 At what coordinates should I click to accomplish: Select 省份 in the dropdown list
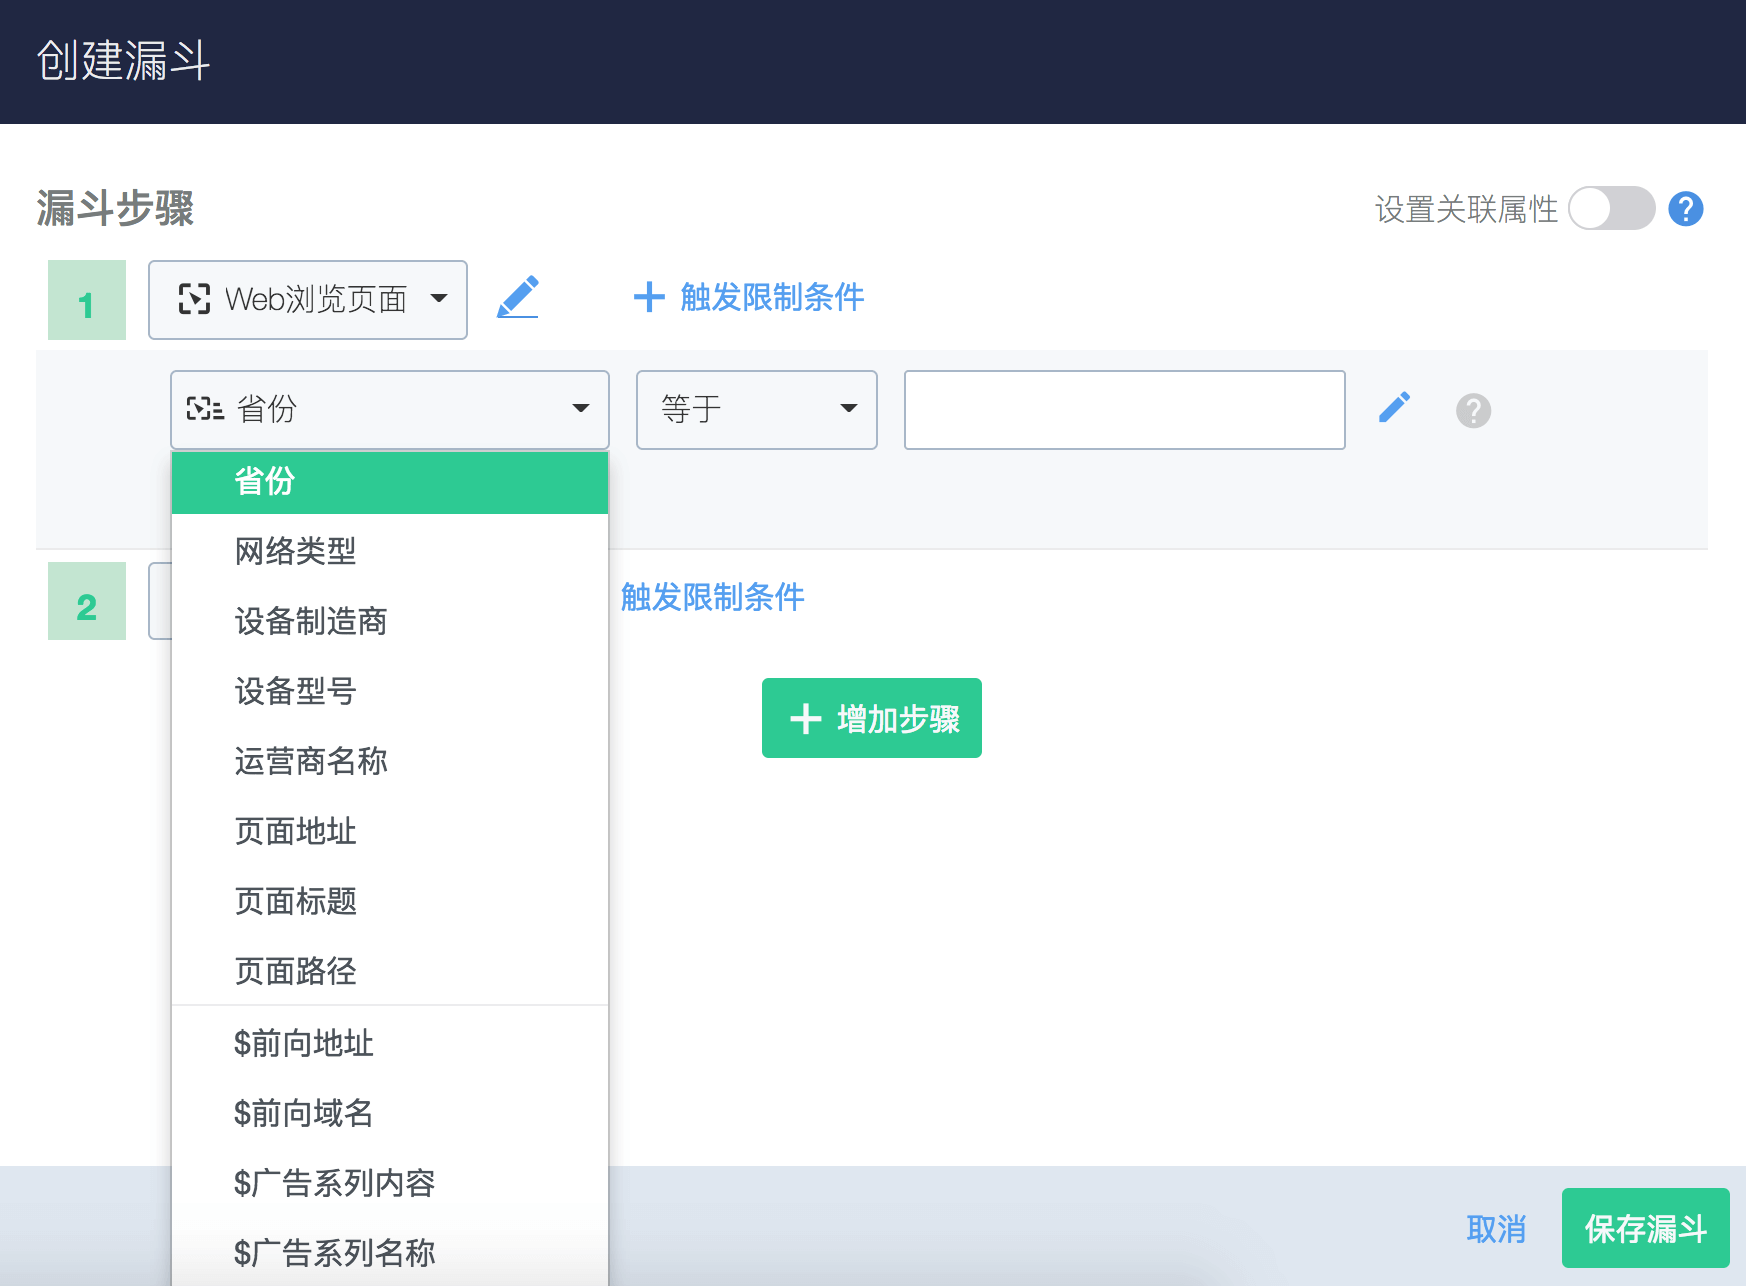(x=389, y=482)
